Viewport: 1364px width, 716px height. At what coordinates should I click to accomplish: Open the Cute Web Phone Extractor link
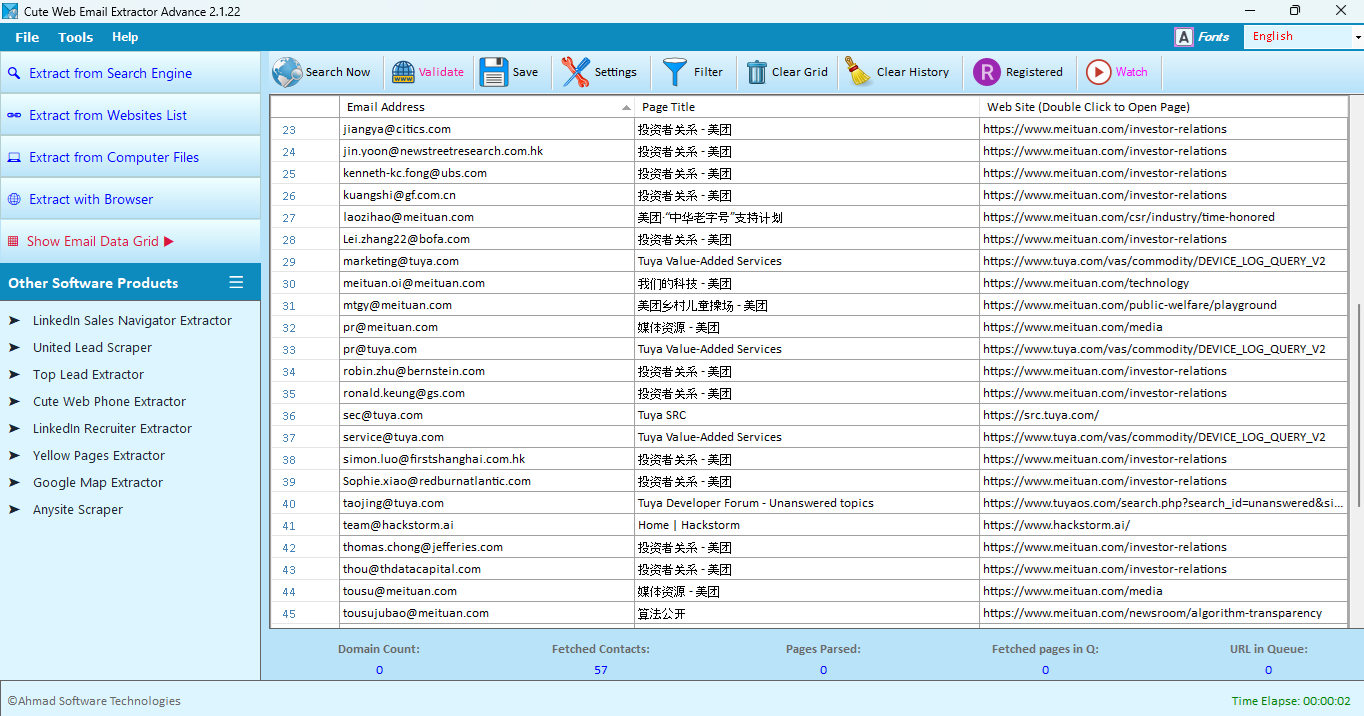coord(109,402)
